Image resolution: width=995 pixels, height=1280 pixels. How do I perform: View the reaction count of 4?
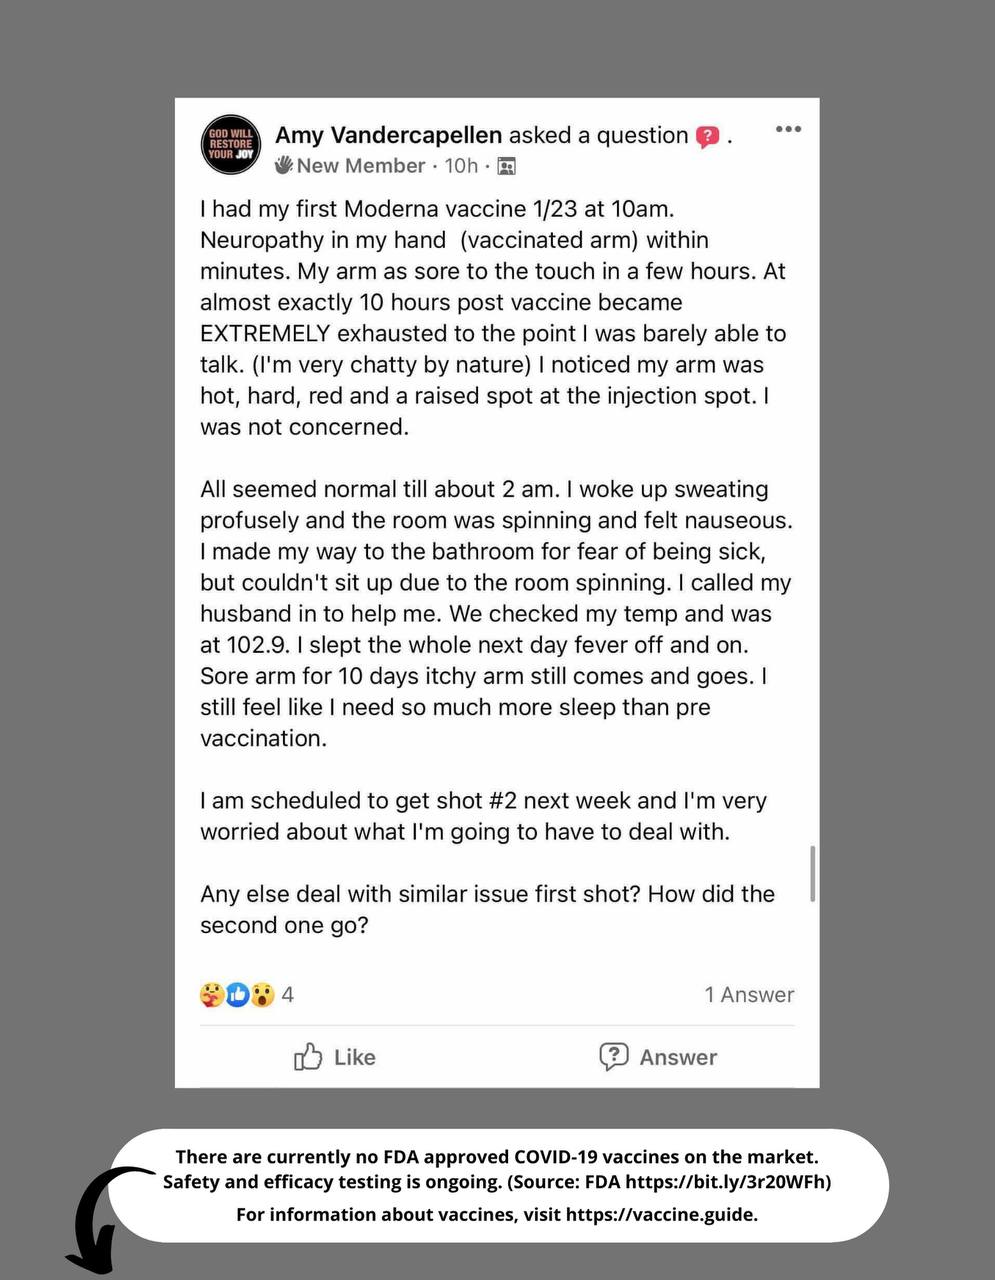(x=288, y=995)
